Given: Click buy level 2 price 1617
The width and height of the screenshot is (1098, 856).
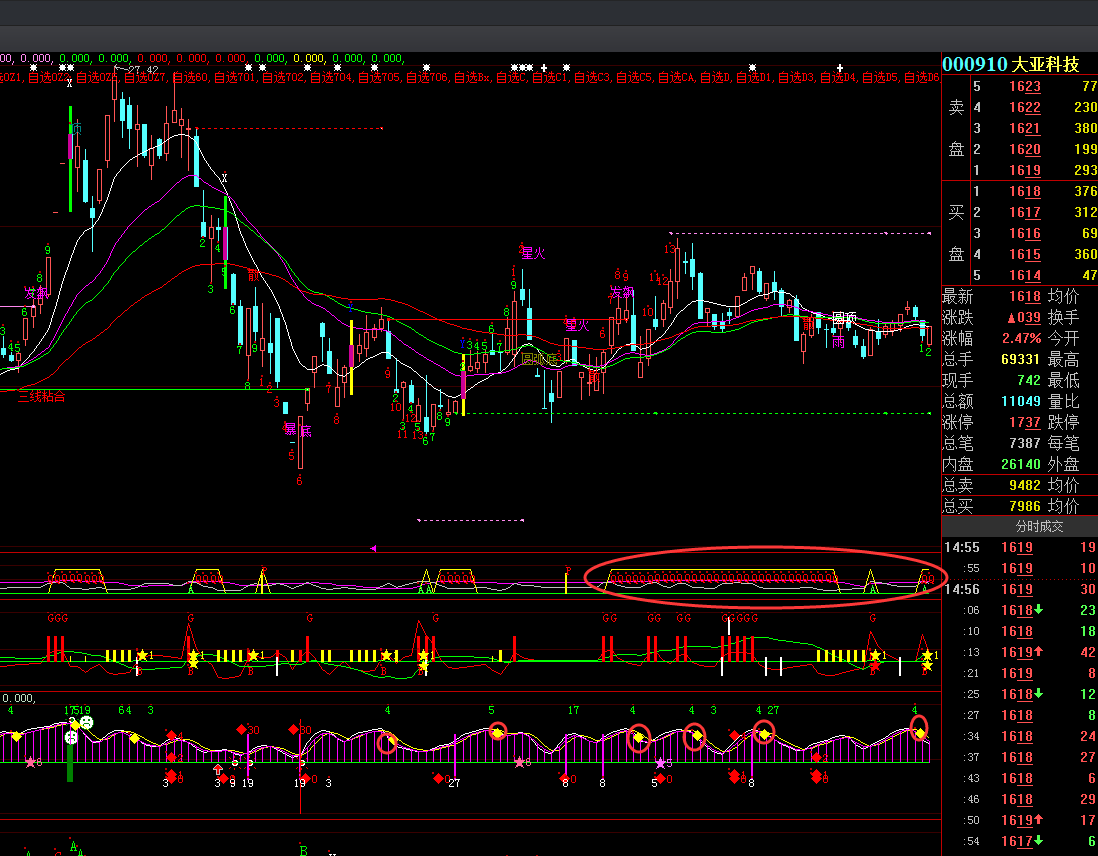Looking at the screenshot, I should point(1024,212).
